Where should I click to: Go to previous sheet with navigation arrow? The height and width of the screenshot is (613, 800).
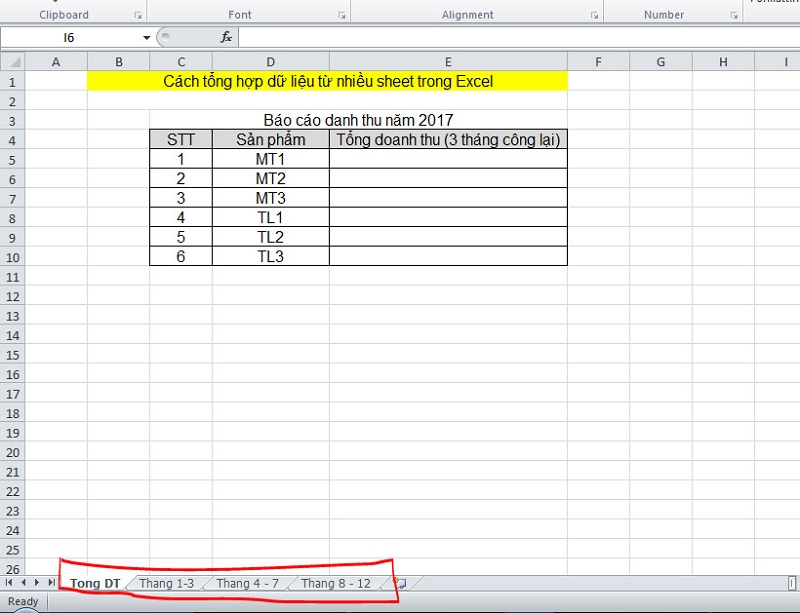point(23,582)
